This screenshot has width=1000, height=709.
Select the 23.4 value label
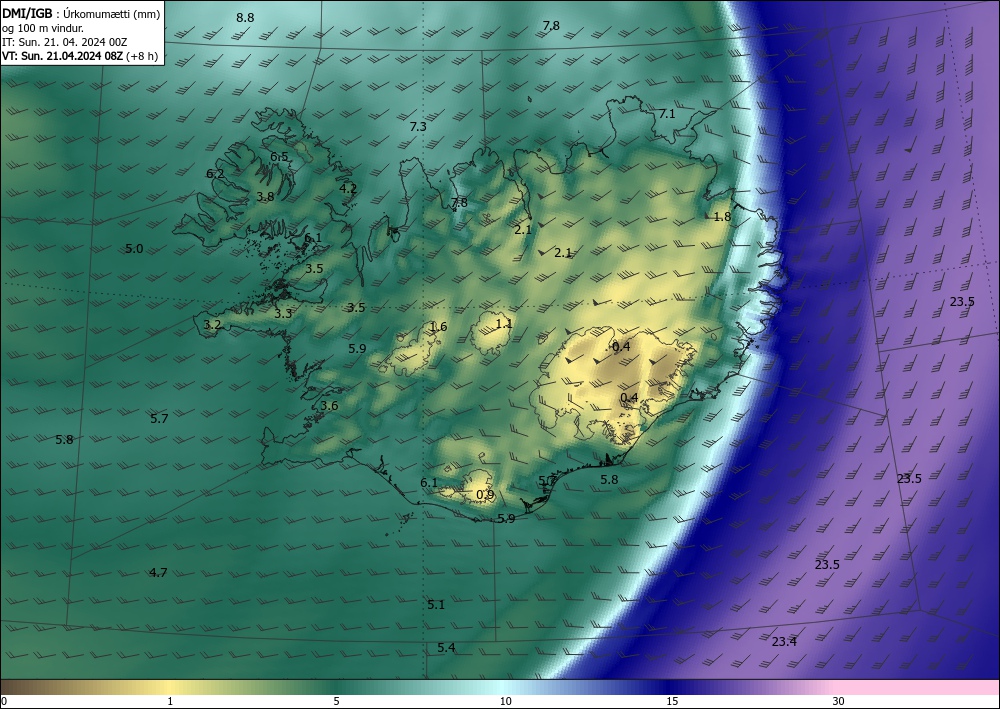784,642
